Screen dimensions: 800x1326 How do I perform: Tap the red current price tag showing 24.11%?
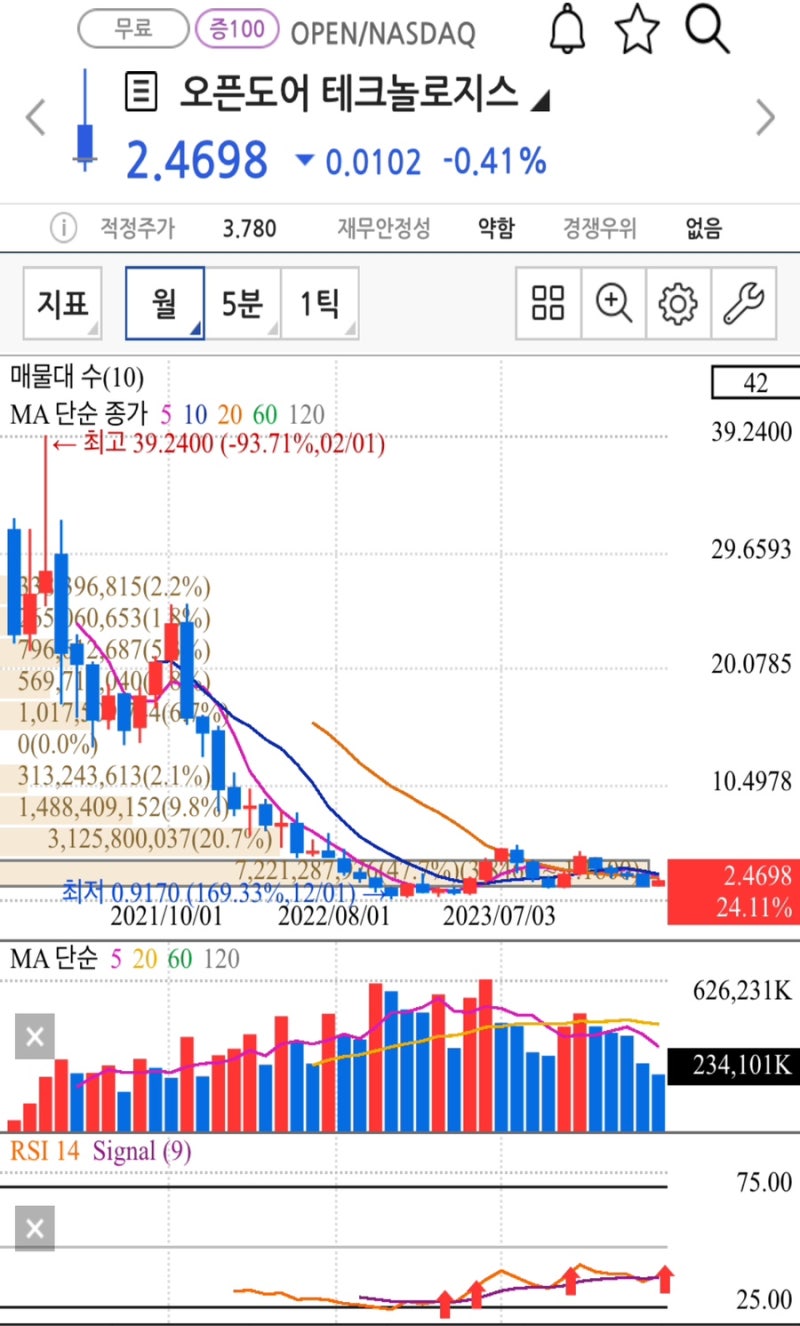click(x=732, y=891)
